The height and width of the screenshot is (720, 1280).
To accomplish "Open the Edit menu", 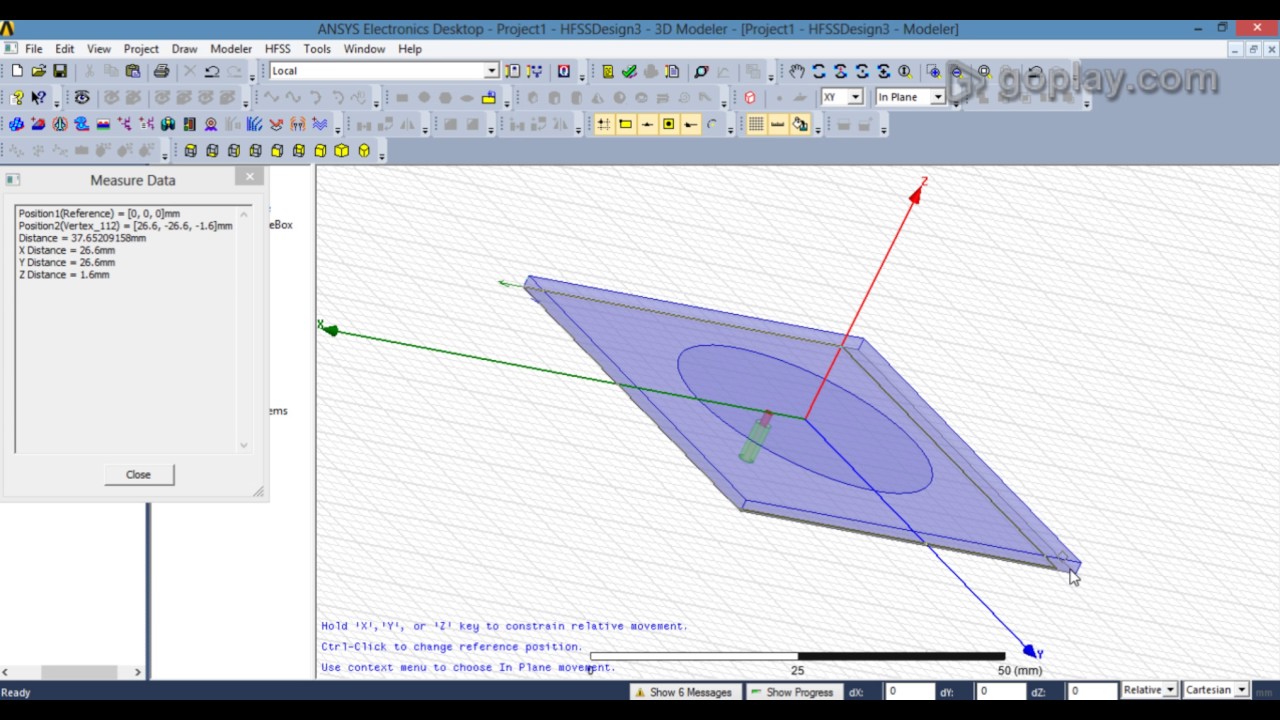I will point(64,48).
